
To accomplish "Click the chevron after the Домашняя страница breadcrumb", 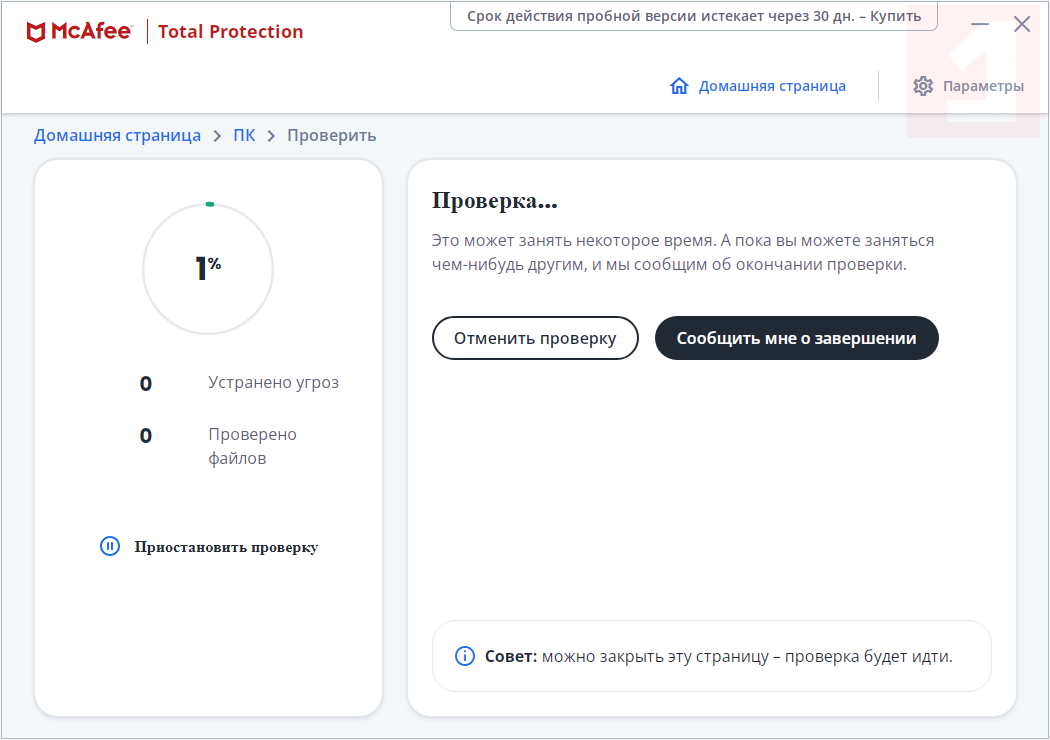I will pos(217,136).
